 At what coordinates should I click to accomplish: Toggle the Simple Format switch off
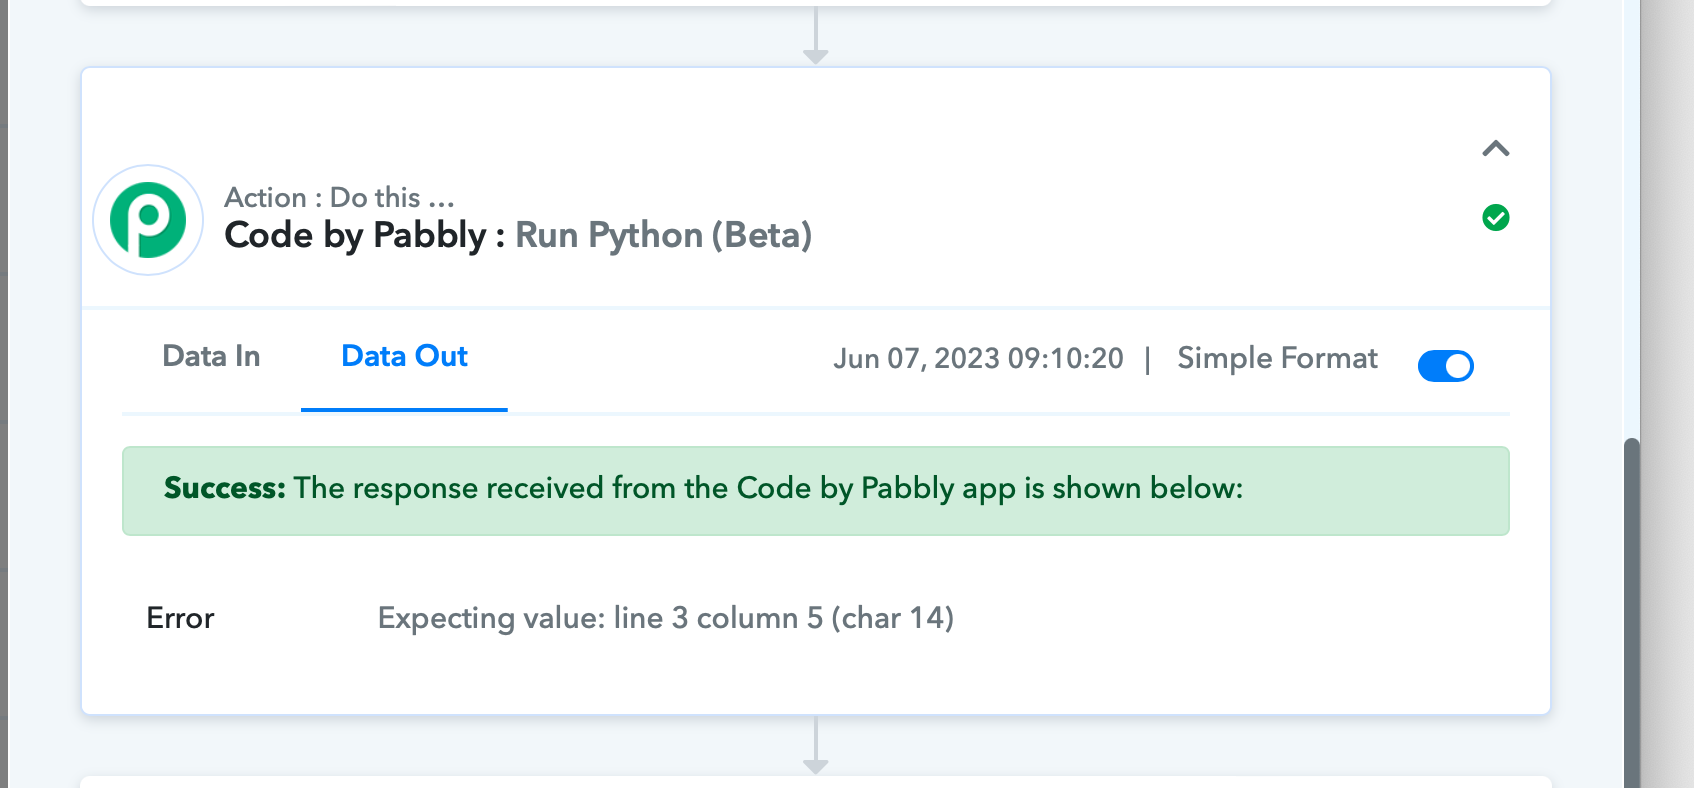[x=1445, y=366]
